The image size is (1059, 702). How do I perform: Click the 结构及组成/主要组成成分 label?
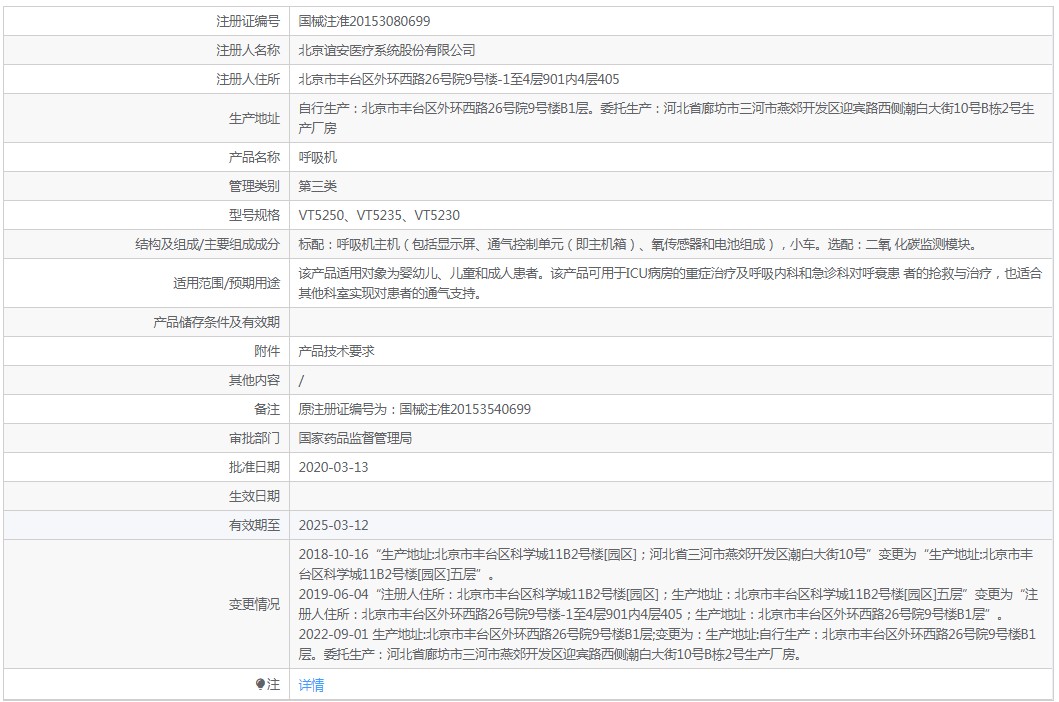[207, 244]
